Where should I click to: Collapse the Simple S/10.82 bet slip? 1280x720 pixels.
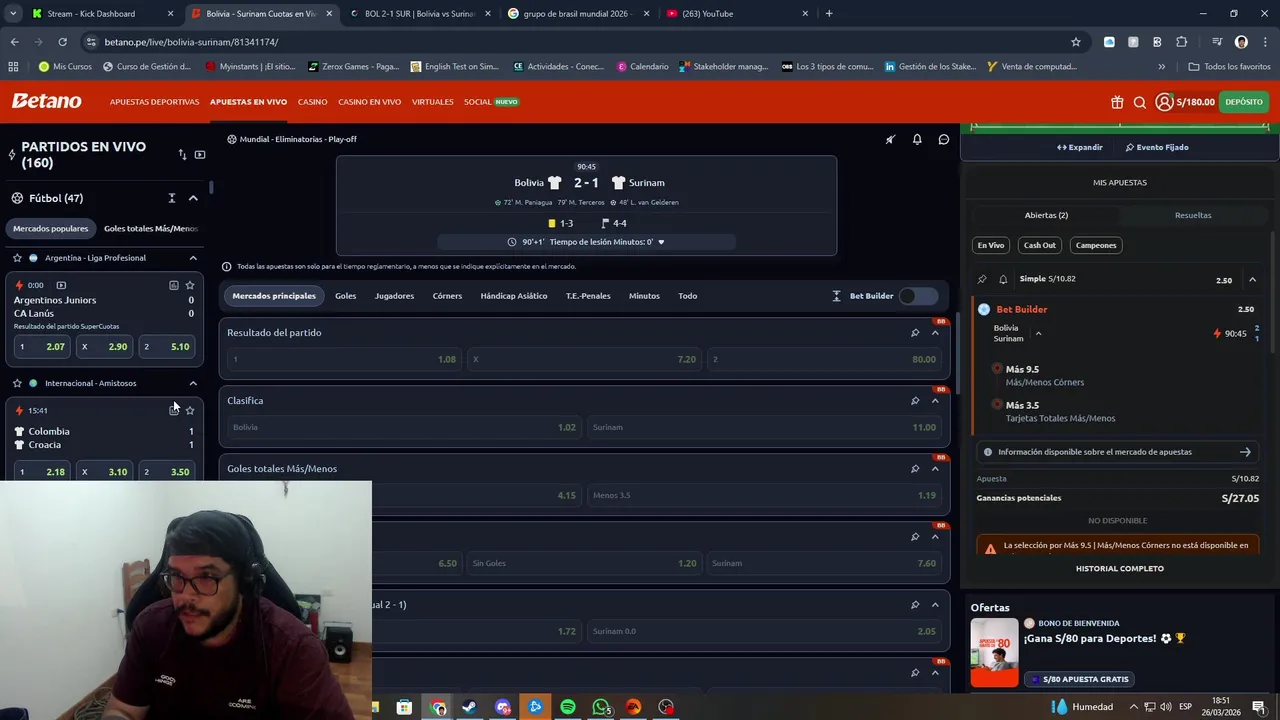click(1252, 280)
